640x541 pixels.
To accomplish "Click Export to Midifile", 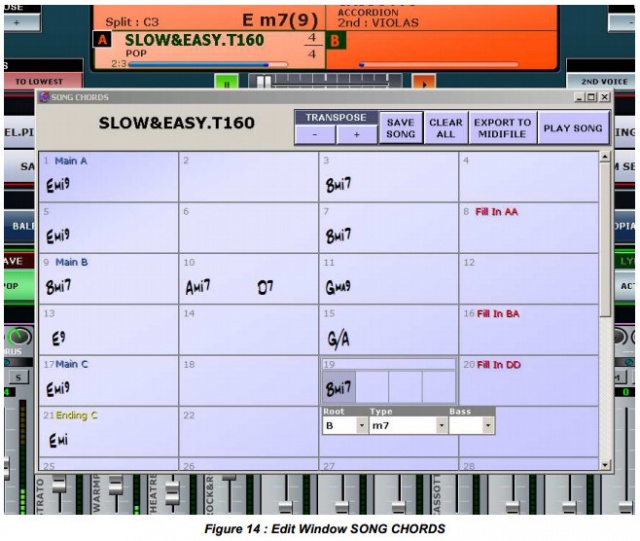I will [x=502, y=127].
